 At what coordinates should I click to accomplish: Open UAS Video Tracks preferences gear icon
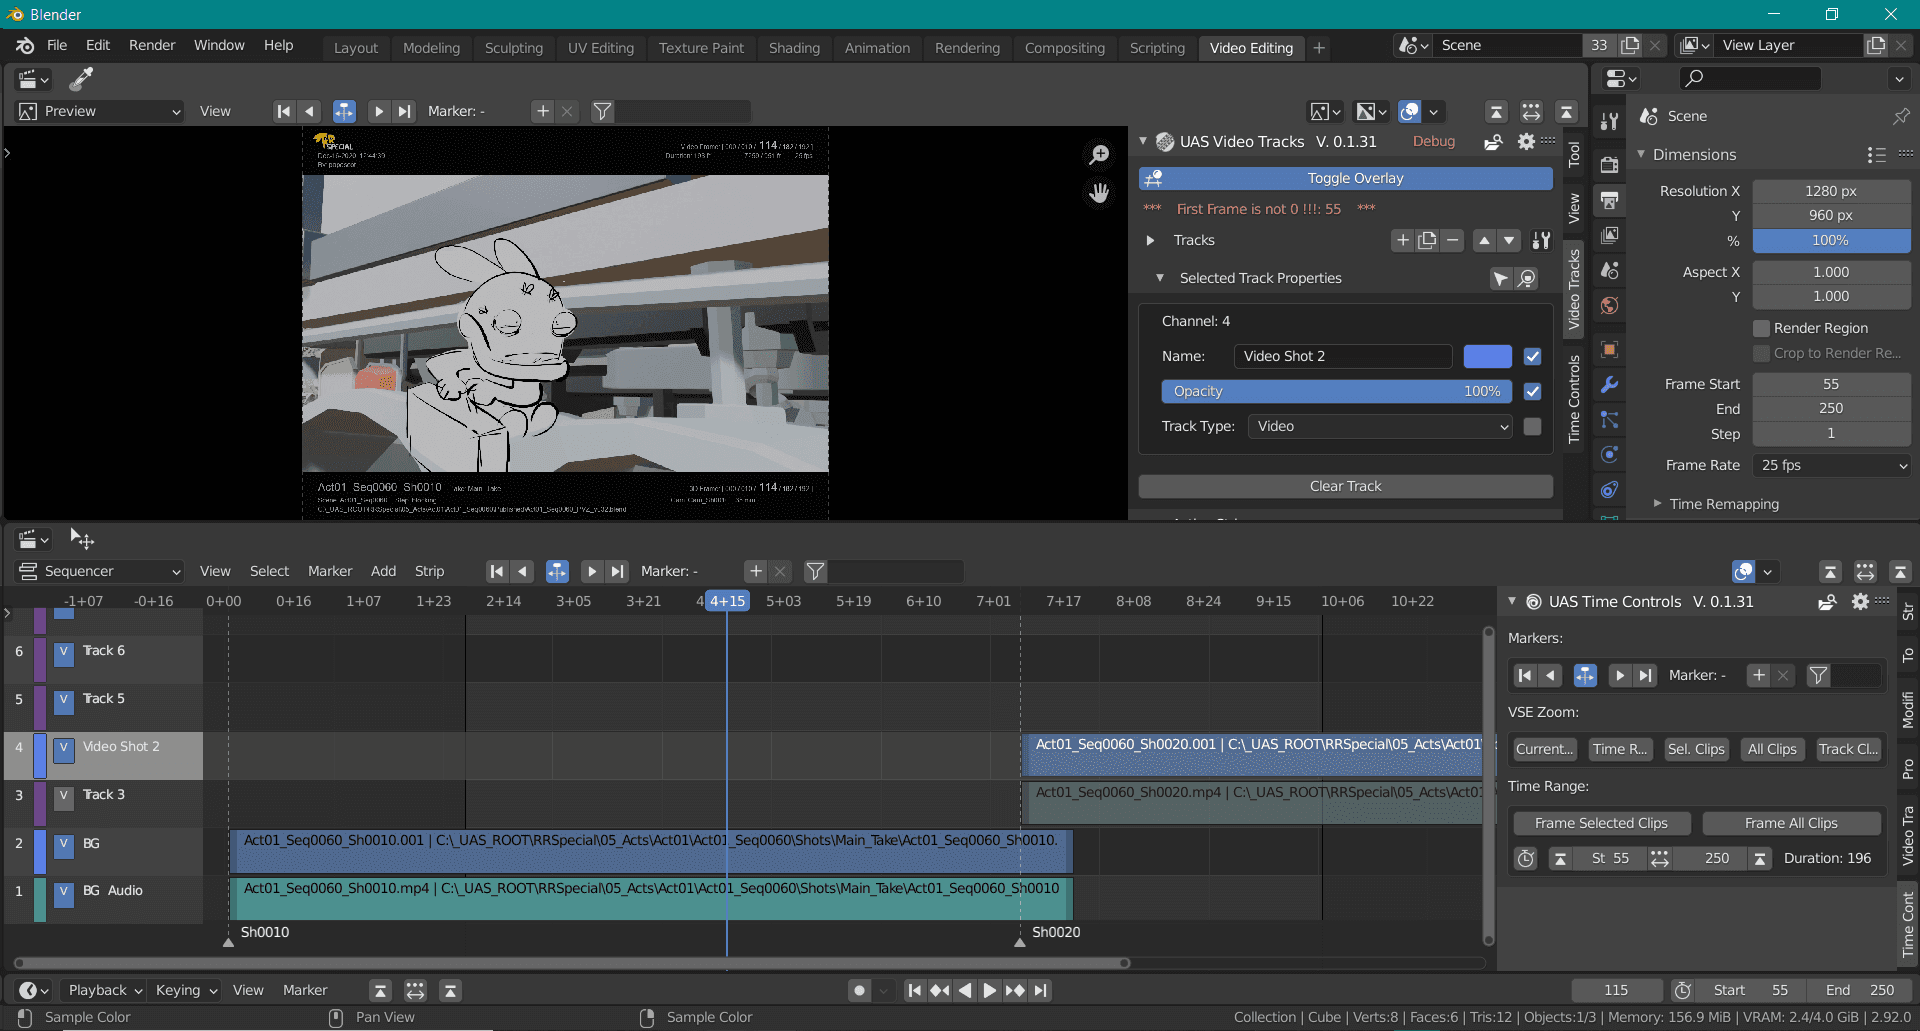click(1527, 141)
